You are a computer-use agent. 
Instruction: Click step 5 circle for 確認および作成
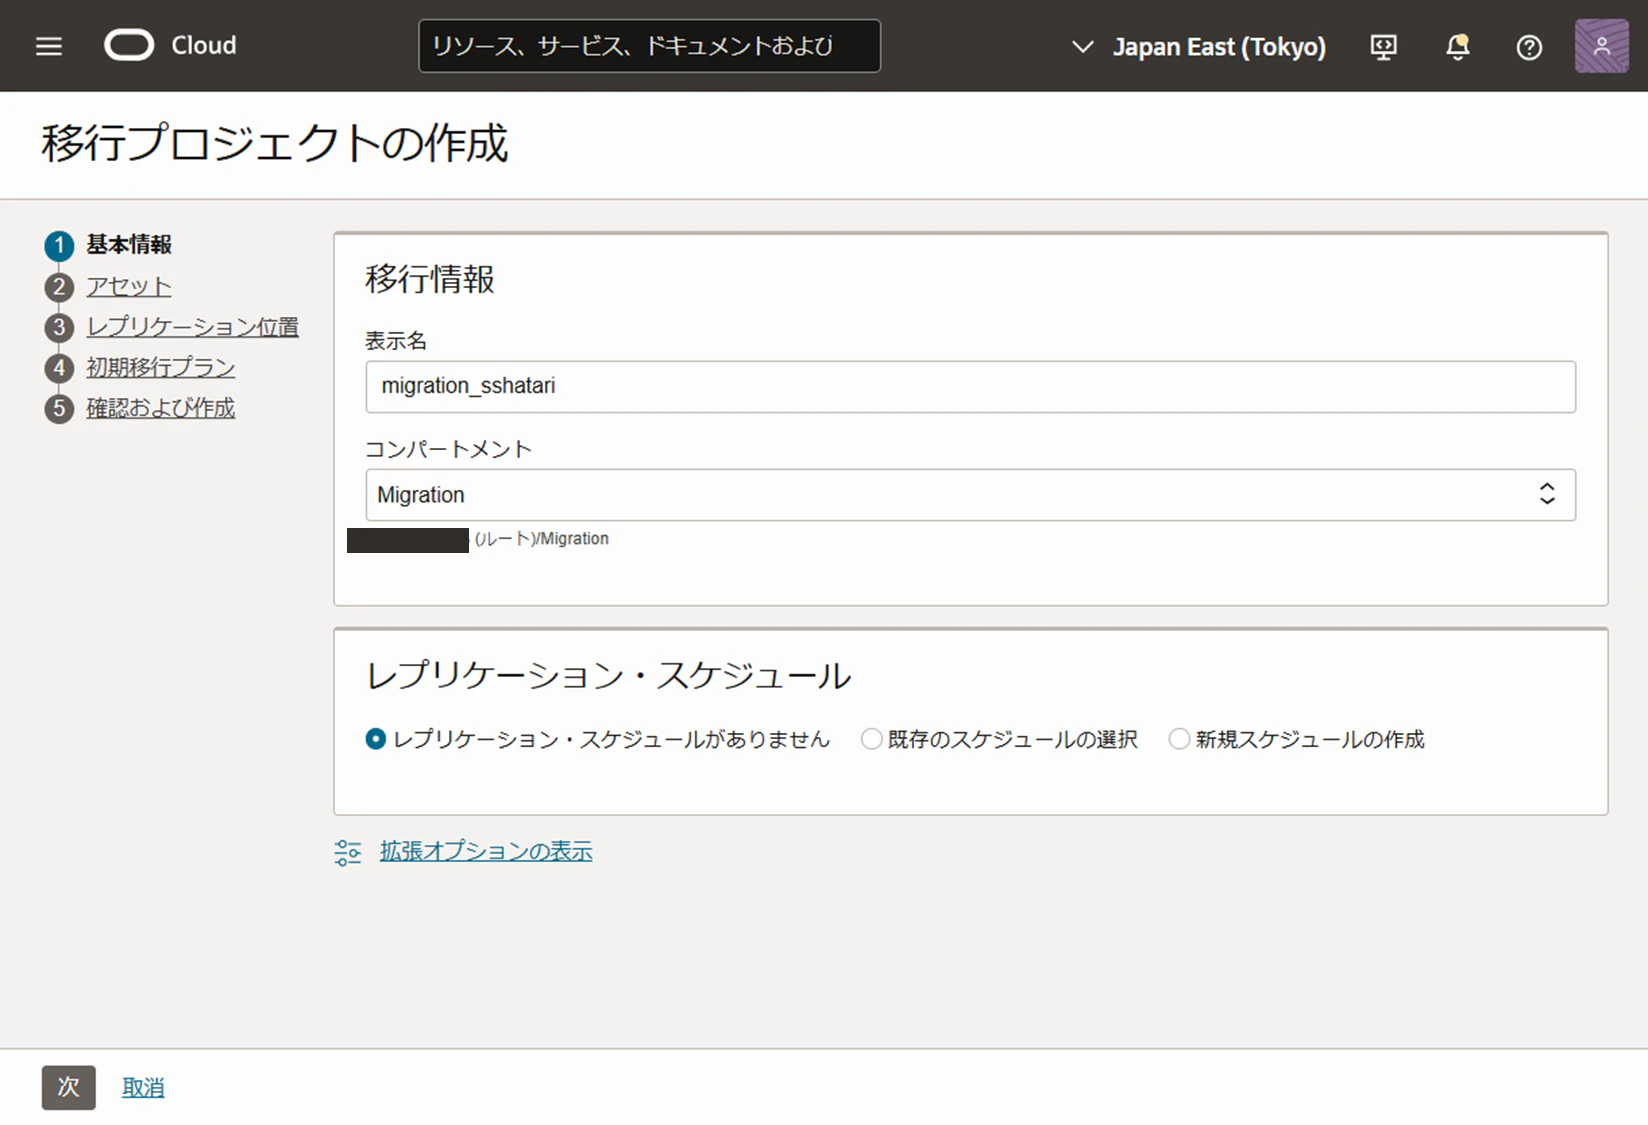point(59,408)
